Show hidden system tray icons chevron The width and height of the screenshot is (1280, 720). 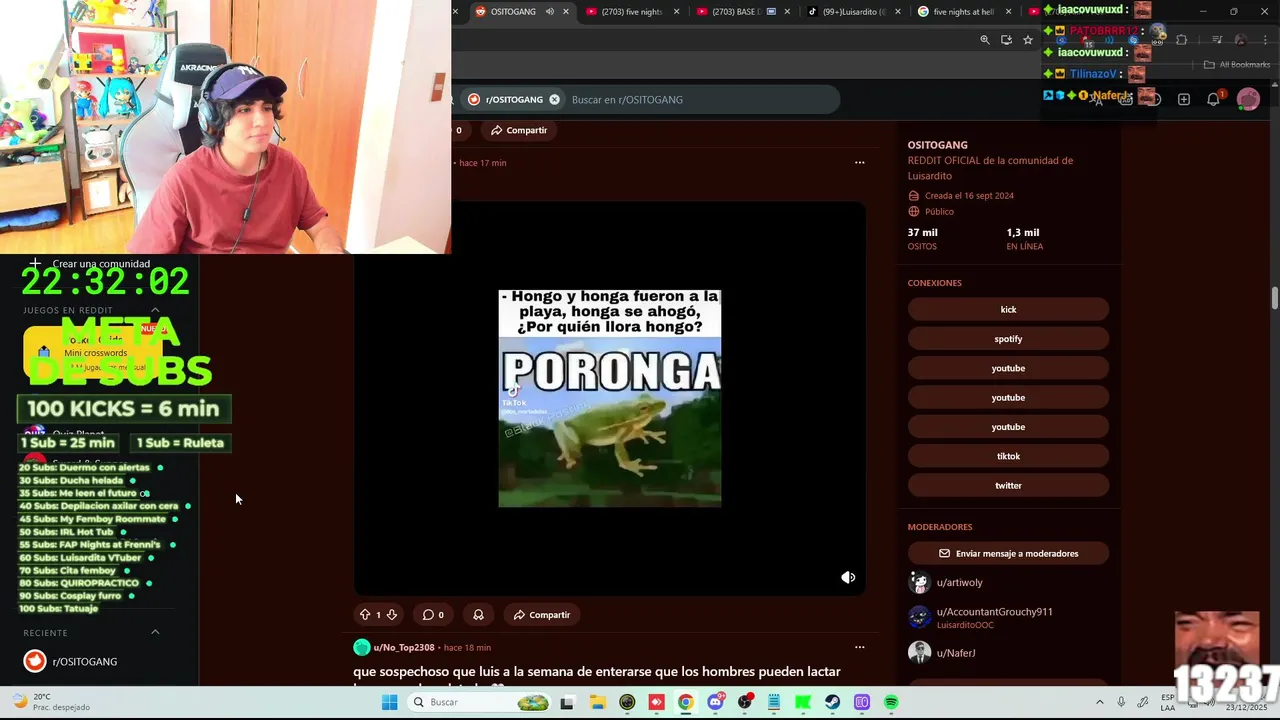1100,702
